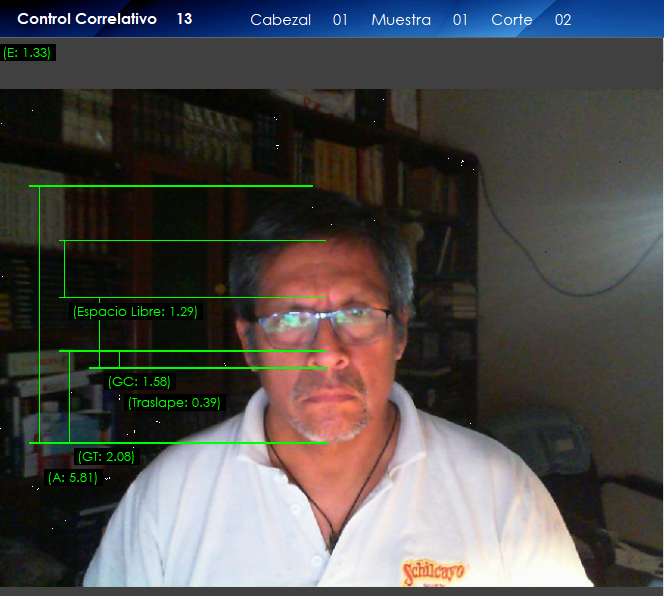Image resolution: width=664 pixels, height=596 pixels.
Task: Click the Corte label in header
Action: [x=512, y=20]
